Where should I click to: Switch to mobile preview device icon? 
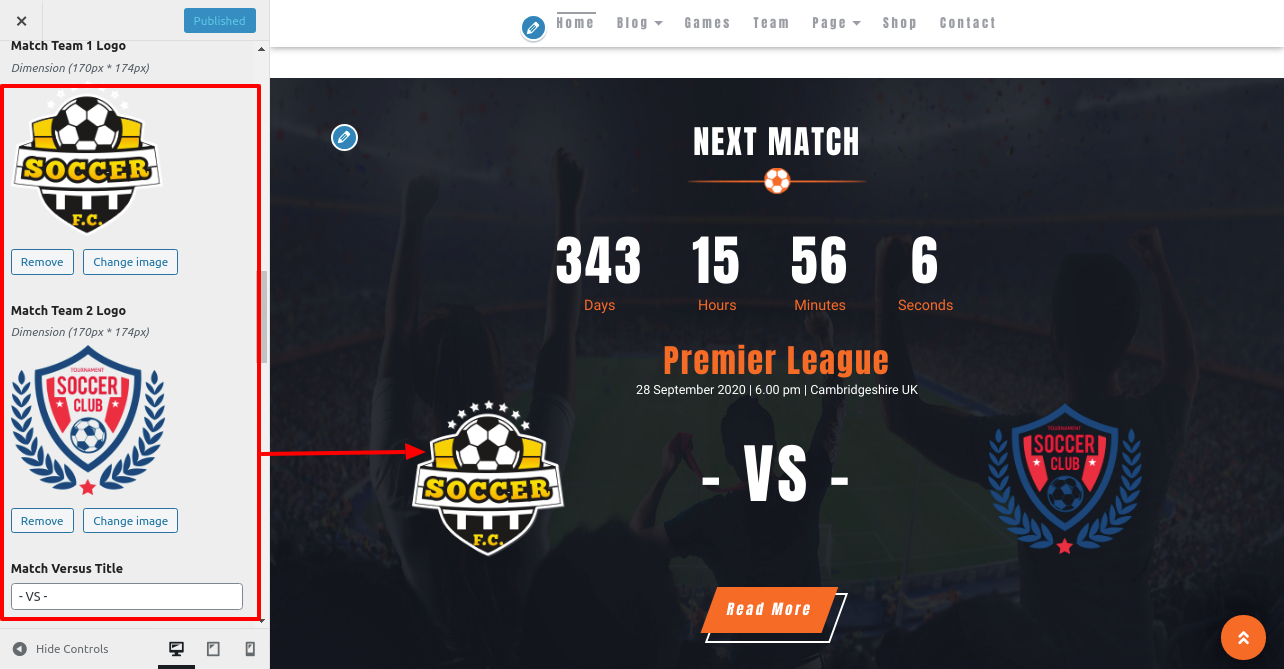click(250, 649)
